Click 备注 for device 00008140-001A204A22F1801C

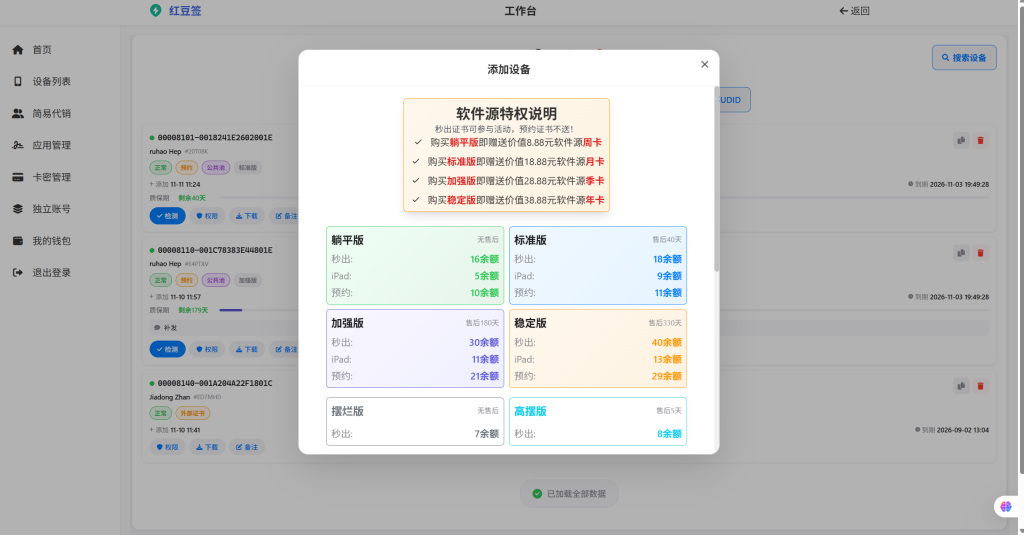(247, 447)
